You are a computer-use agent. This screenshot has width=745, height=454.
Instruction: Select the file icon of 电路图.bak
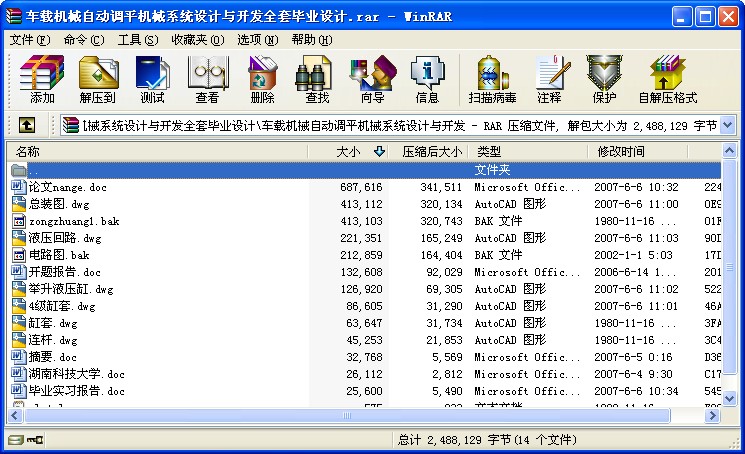pos(18,255)
